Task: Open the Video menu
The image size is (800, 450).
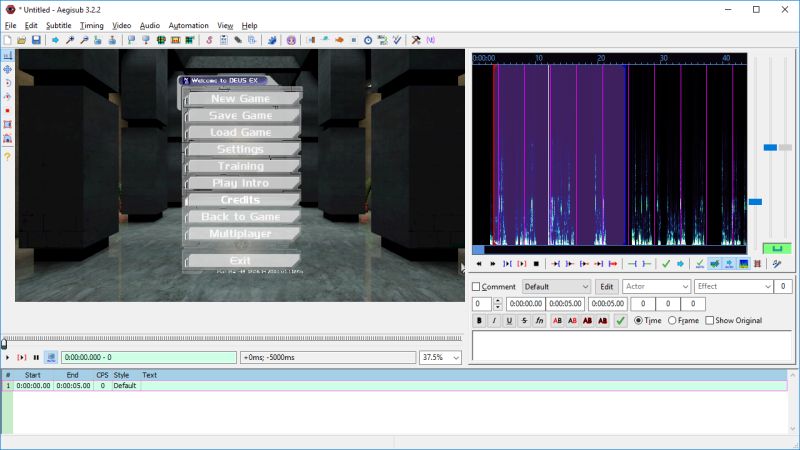Action: [121, 26]
